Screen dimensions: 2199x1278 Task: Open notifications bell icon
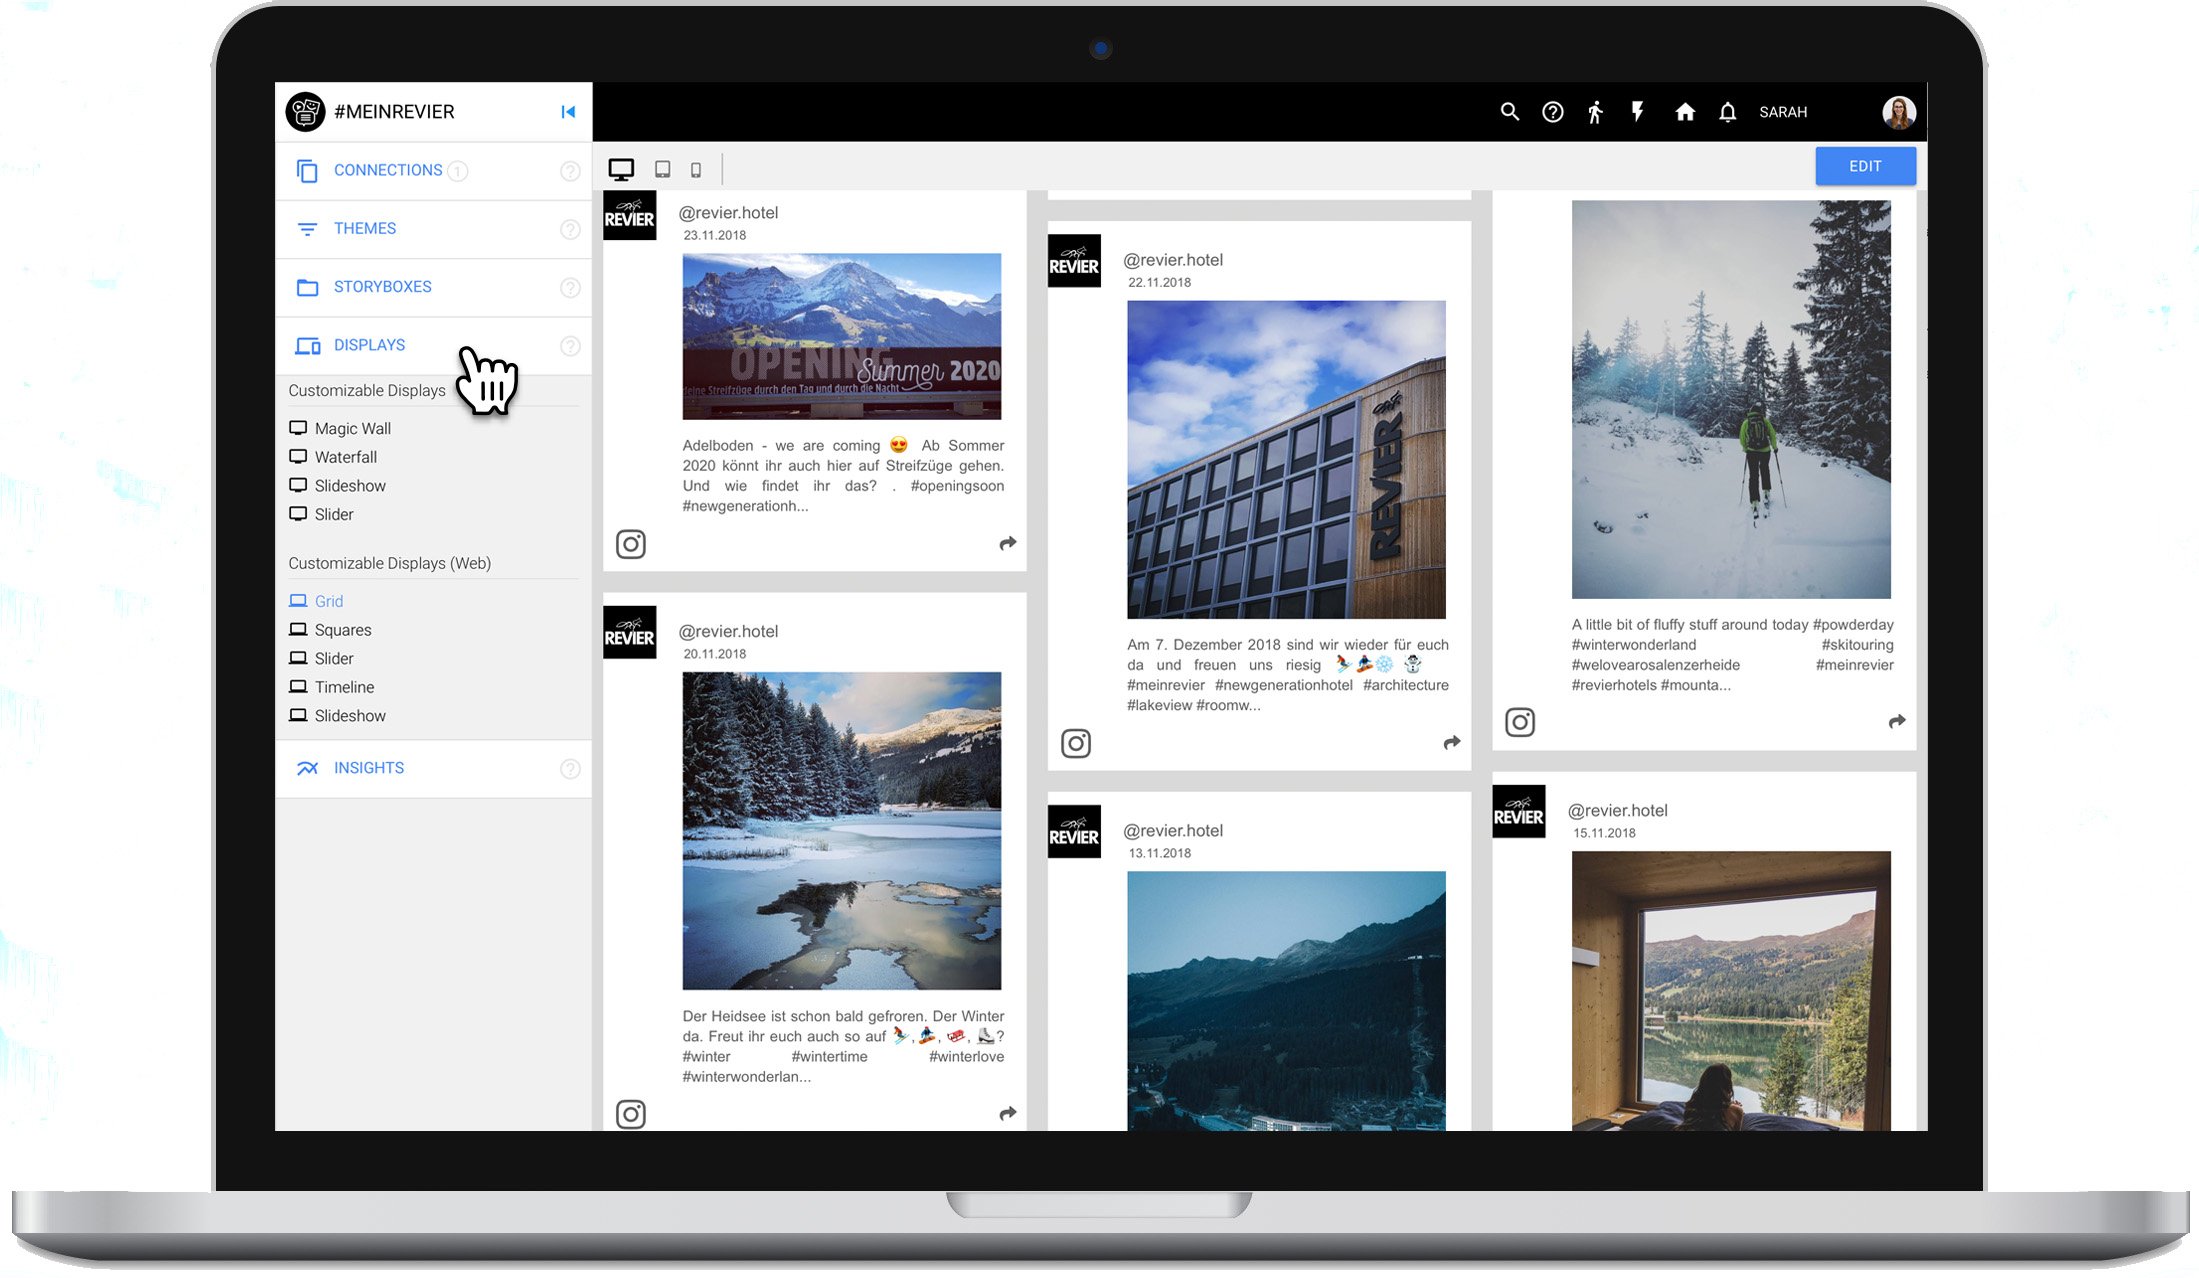tap(1727, 112)
